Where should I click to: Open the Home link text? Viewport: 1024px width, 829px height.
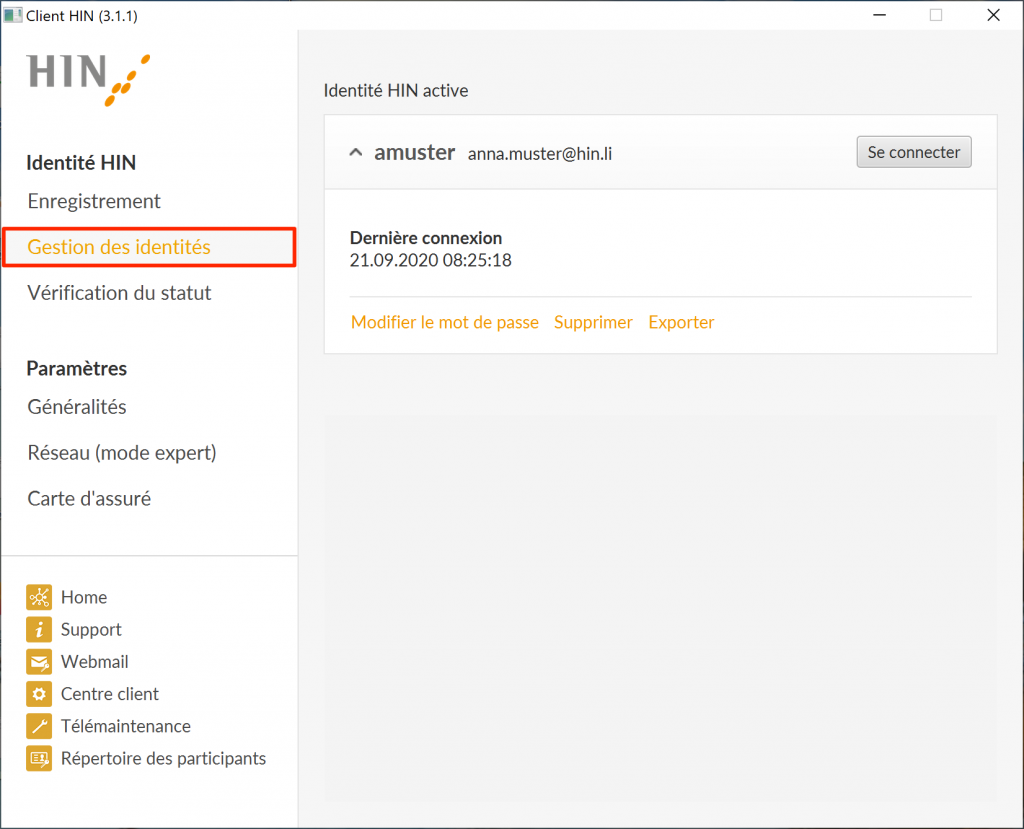click(84, 597)
